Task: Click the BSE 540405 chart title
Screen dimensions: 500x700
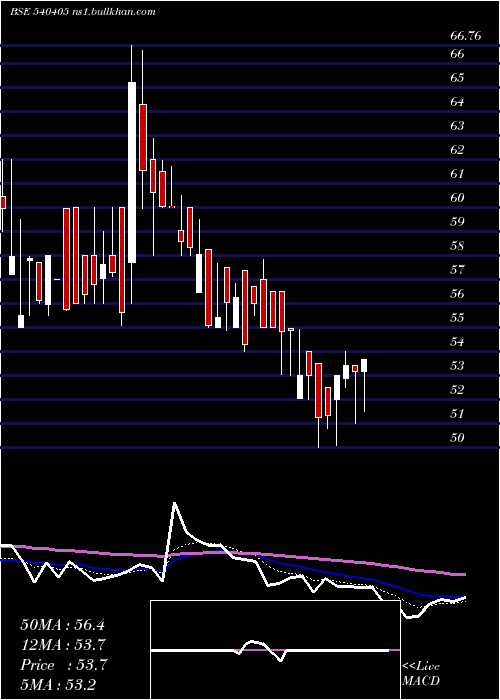Action: (x=83, y=12)
